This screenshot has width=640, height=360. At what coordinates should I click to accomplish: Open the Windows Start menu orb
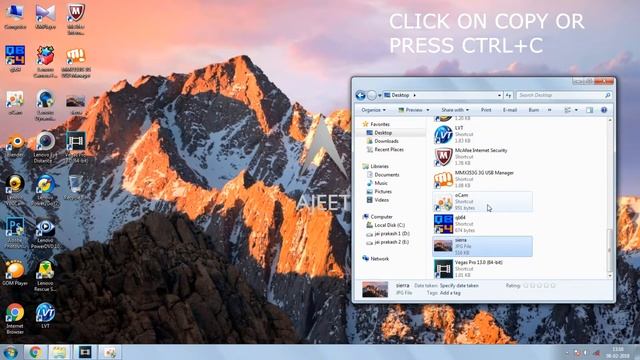[x=10, y=352]
